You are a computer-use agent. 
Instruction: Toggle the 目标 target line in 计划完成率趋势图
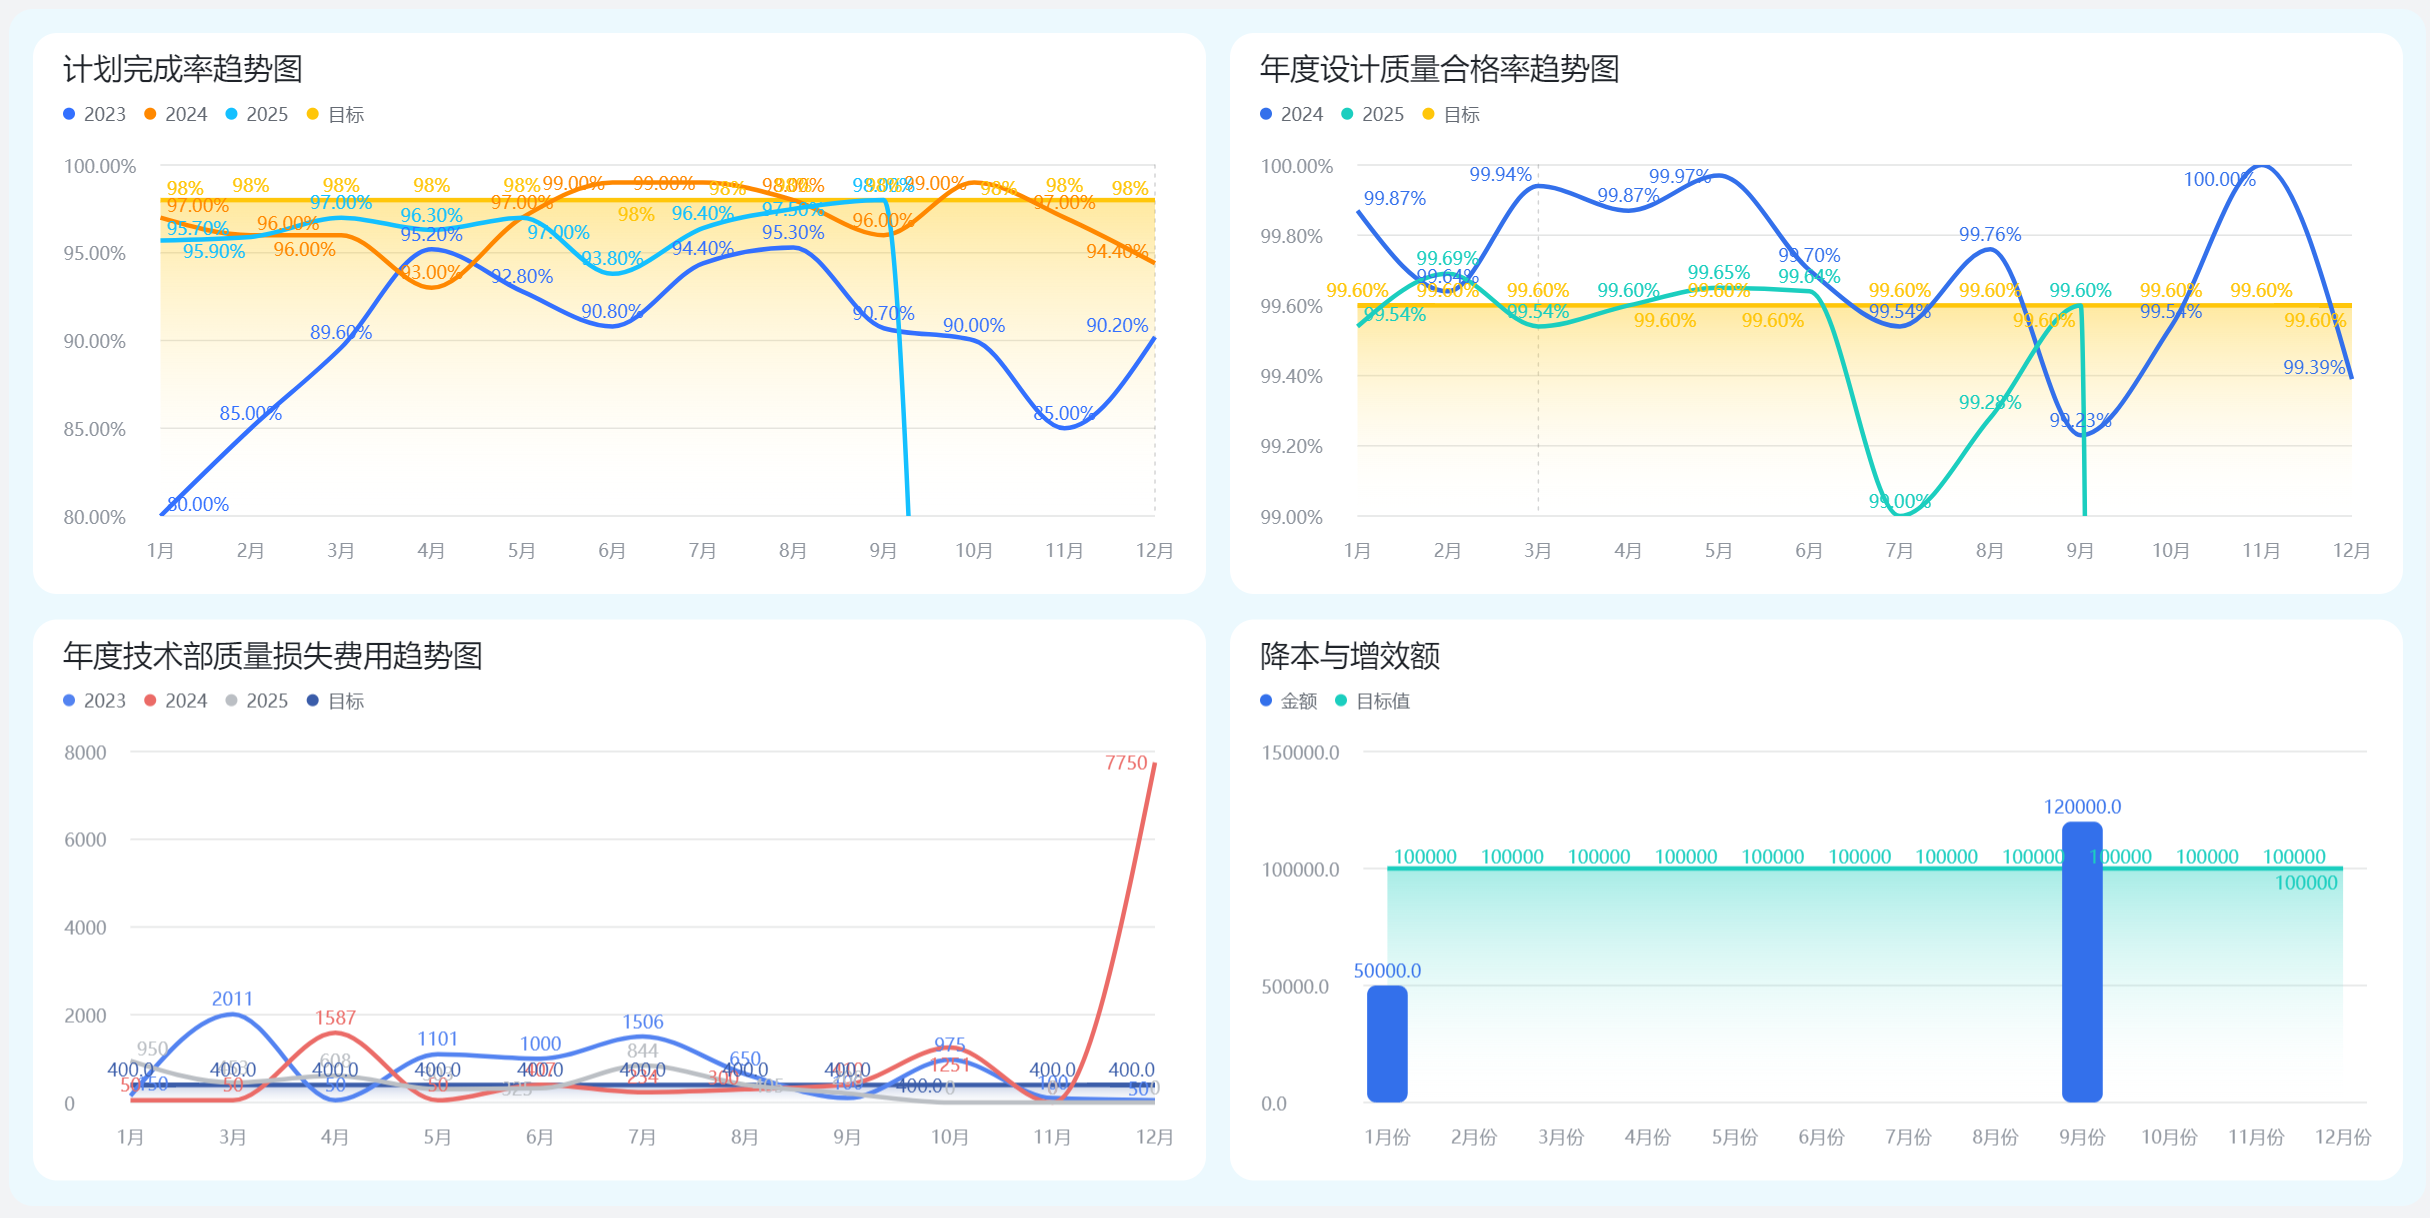[x=312, y=114]
